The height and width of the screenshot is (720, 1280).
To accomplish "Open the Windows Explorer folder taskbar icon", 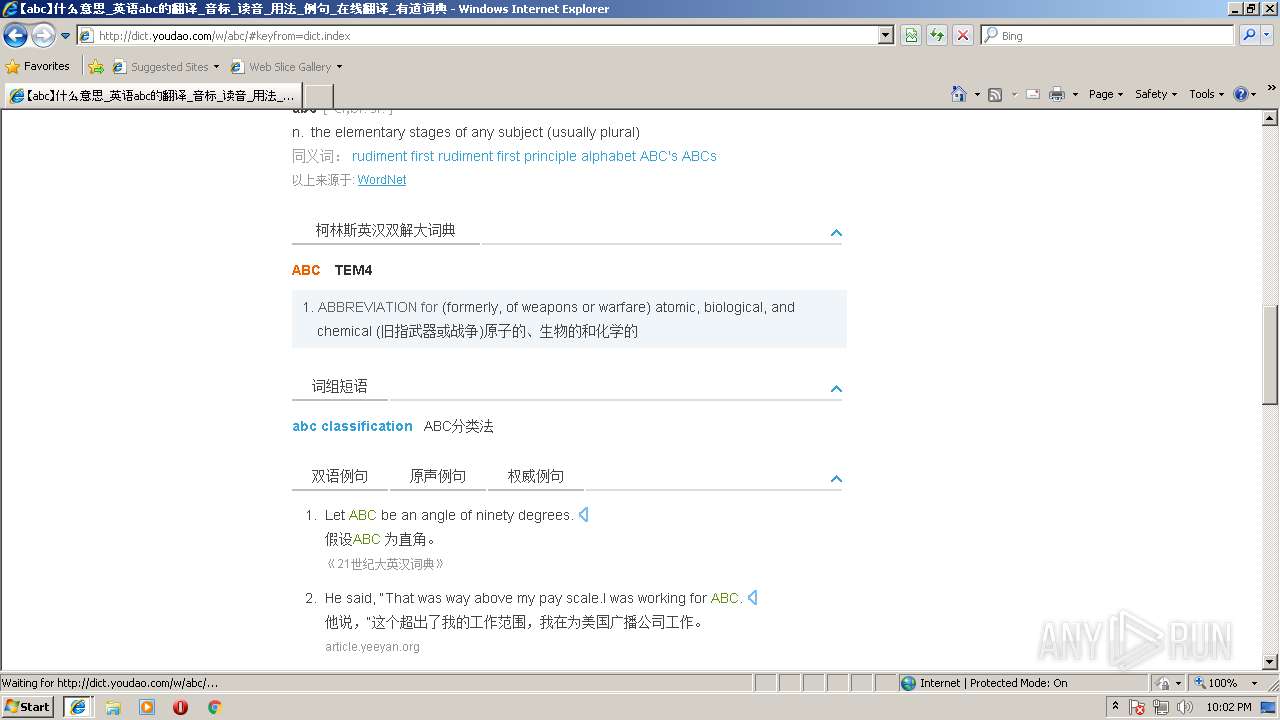I will pyautogui.click(x=113, y=707).
